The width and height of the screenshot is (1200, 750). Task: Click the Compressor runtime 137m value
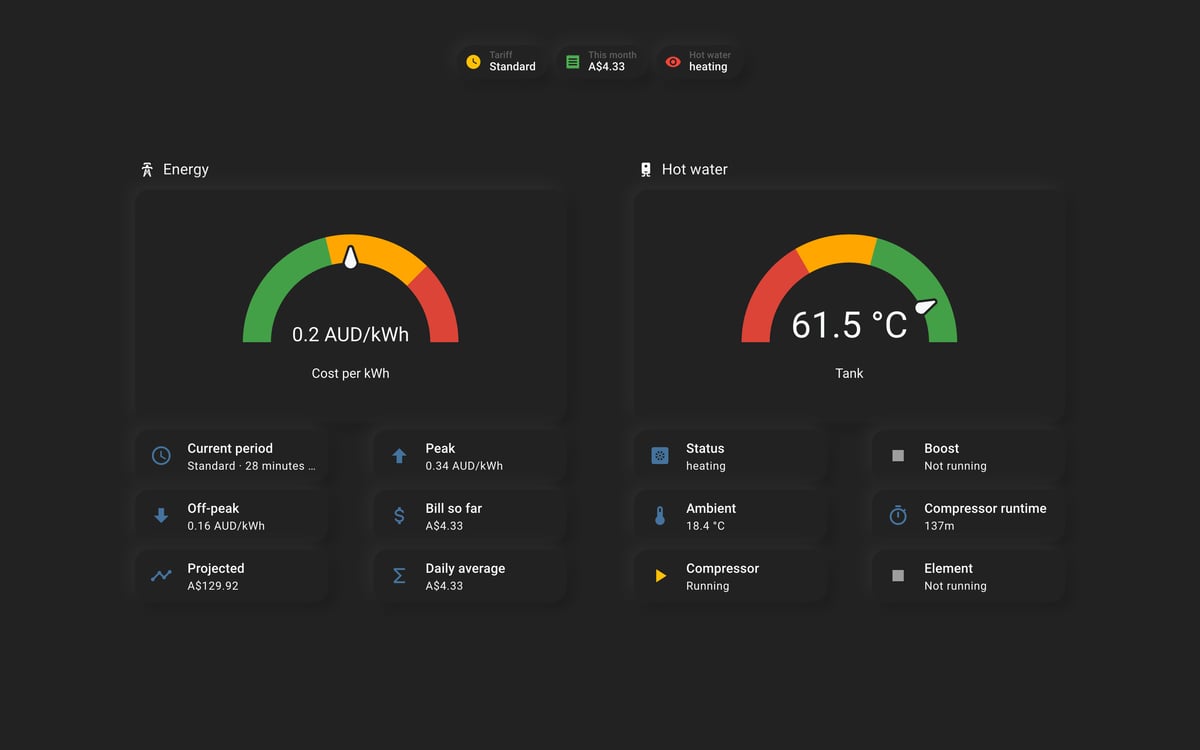939,526
